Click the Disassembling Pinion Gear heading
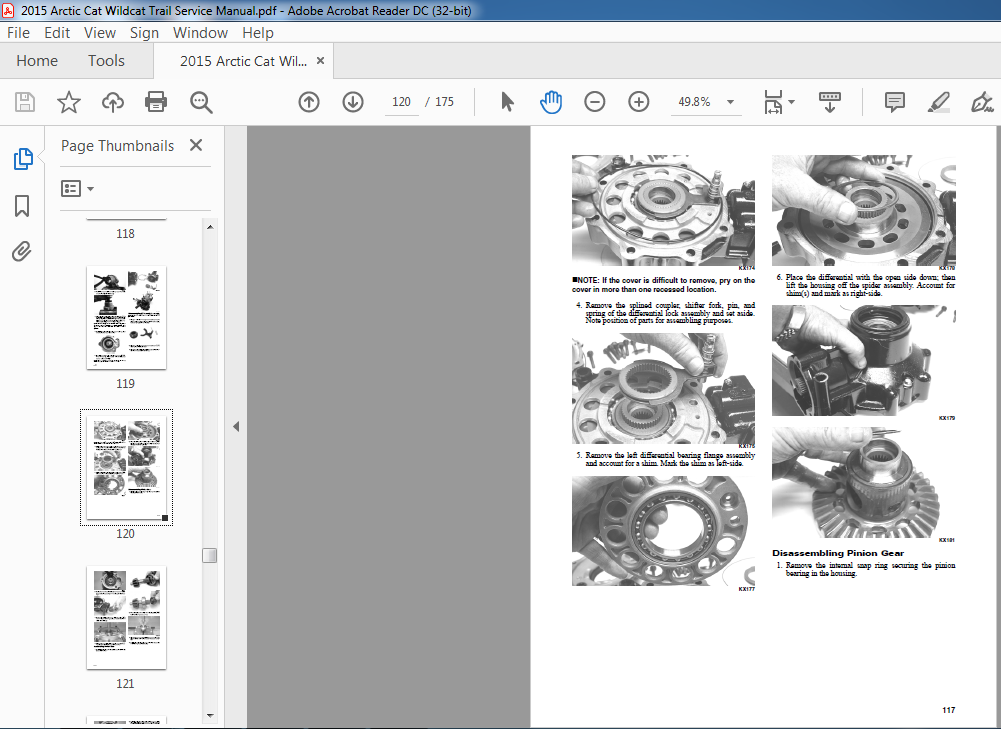 point(838,553)
